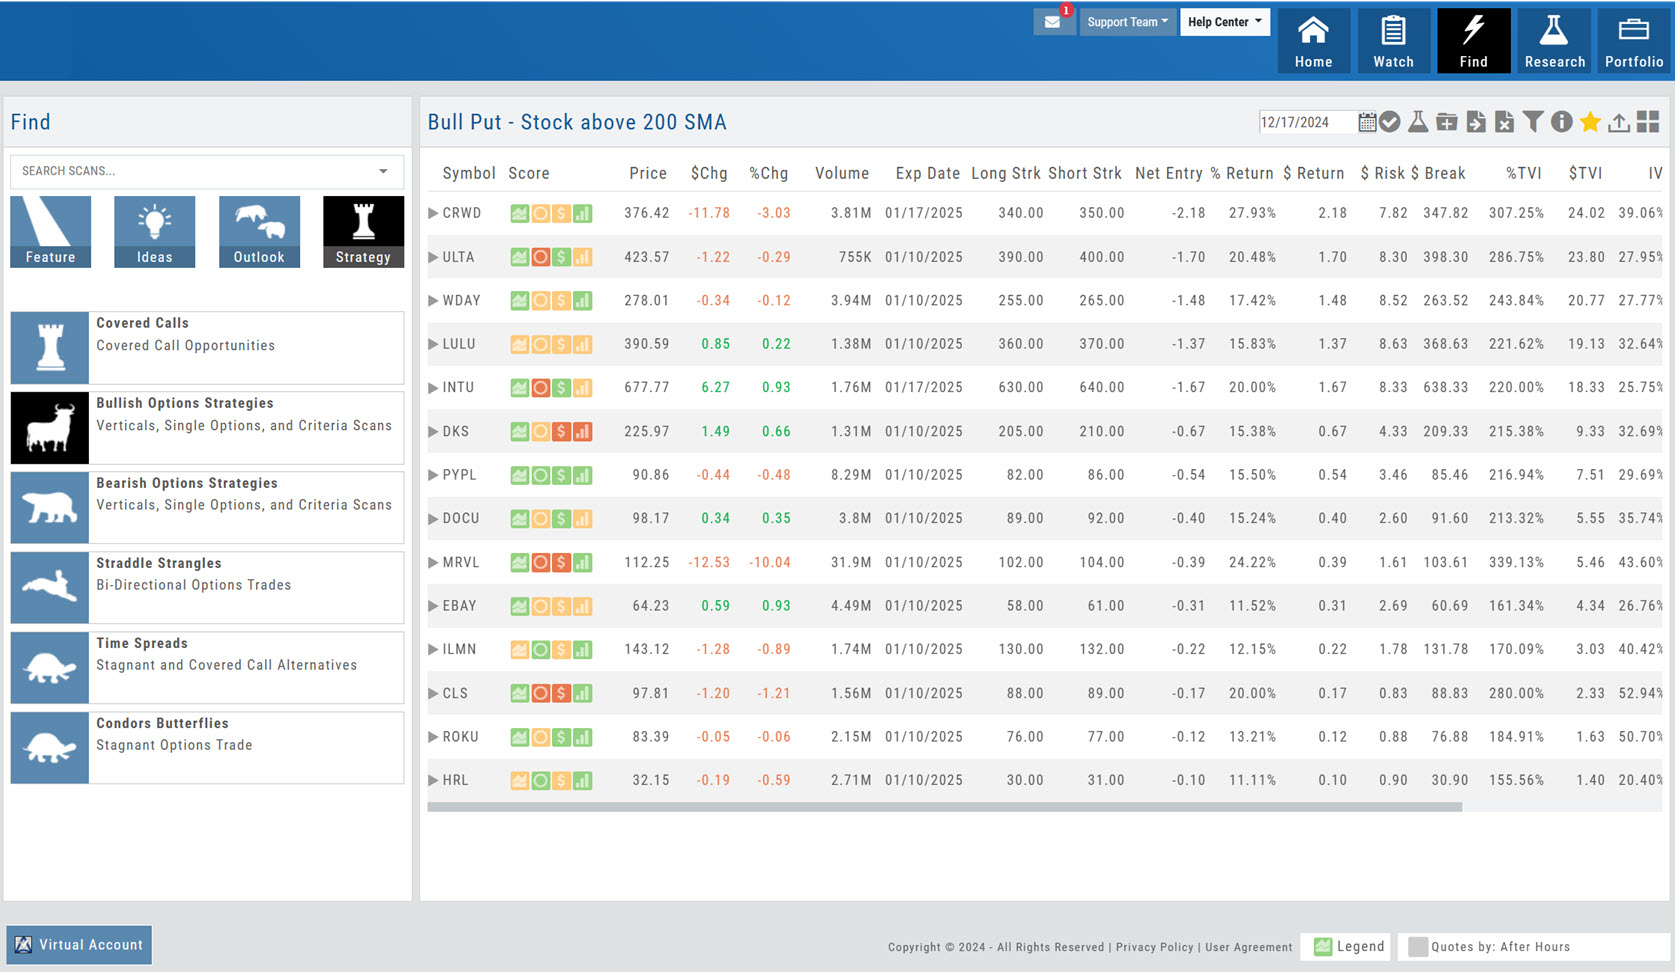The height and width of the screenshot is (973, 1675).
Task: Select the INTU symbol cell
Action: pos(458,388)
